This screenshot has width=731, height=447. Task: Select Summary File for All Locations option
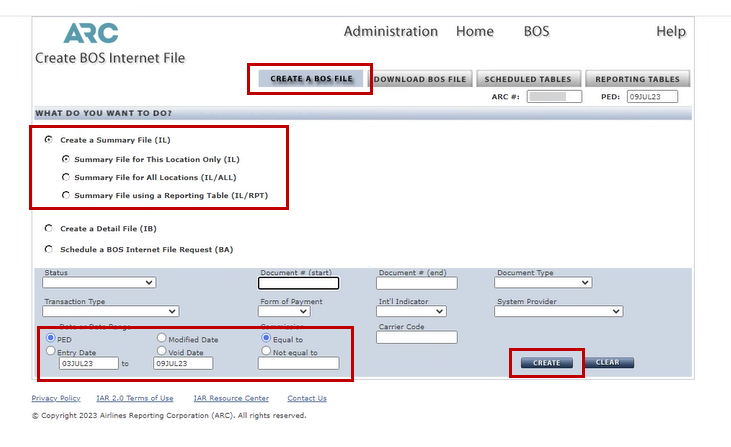tap(66, 177)
